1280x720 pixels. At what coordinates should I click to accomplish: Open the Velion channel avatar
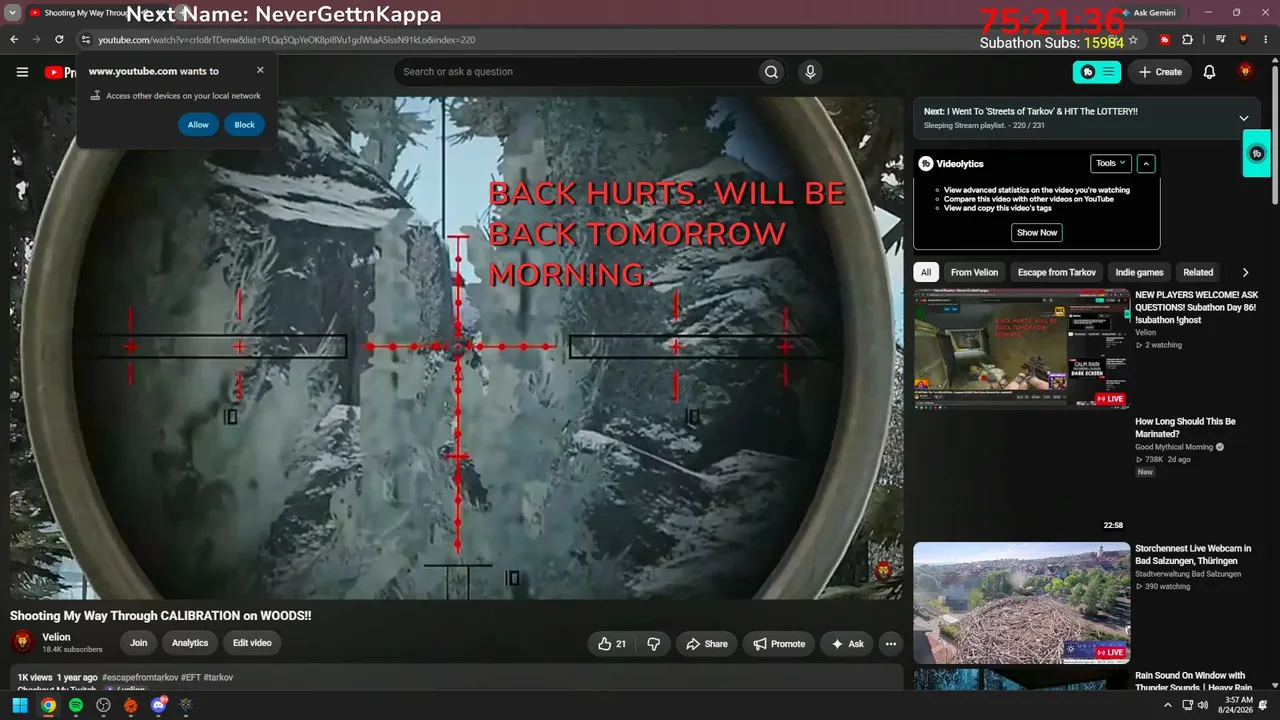coord(23,643)
